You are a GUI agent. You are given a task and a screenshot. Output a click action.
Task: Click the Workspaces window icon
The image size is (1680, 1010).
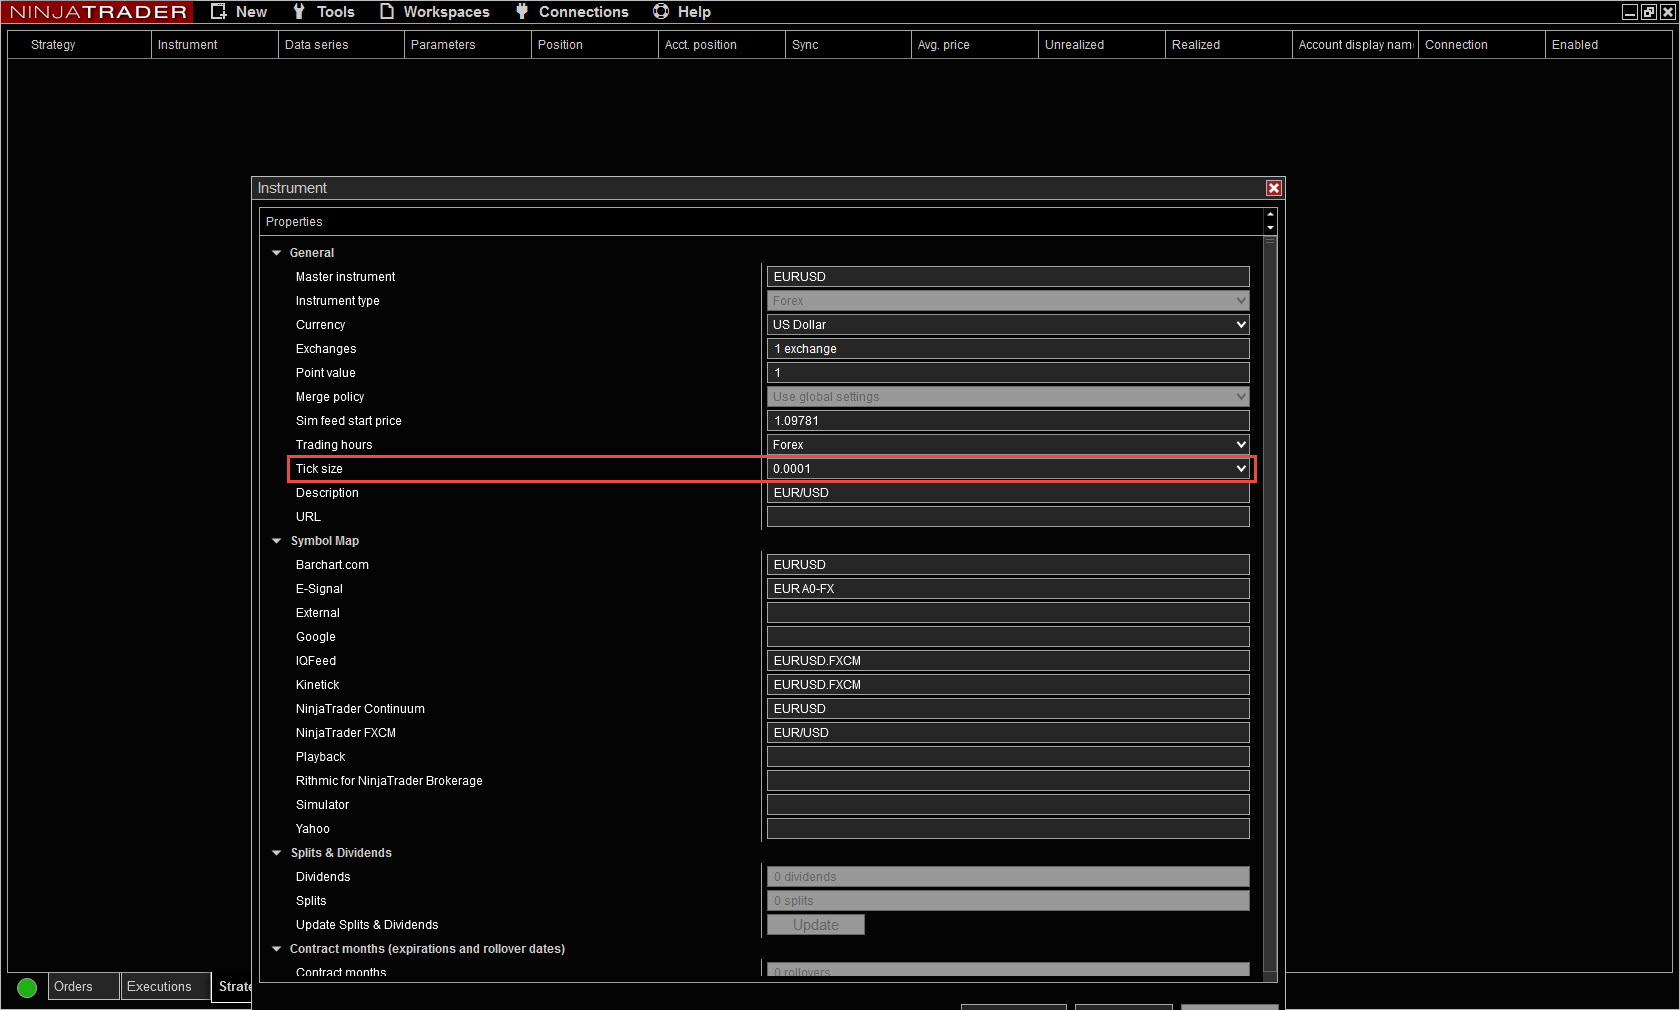(387, 12)
